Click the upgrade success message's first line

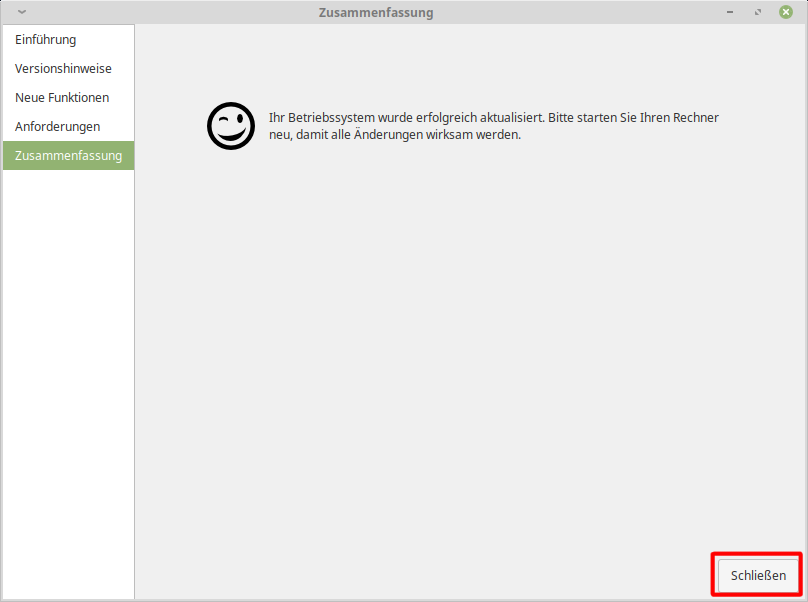point(494,117)
